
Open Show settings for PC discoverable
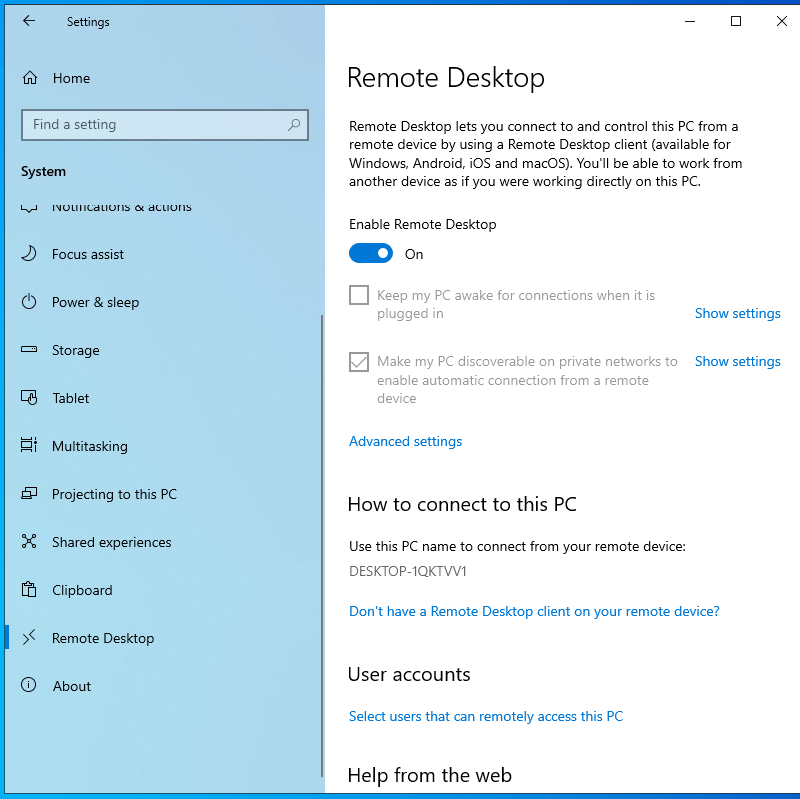click(737, 361)
